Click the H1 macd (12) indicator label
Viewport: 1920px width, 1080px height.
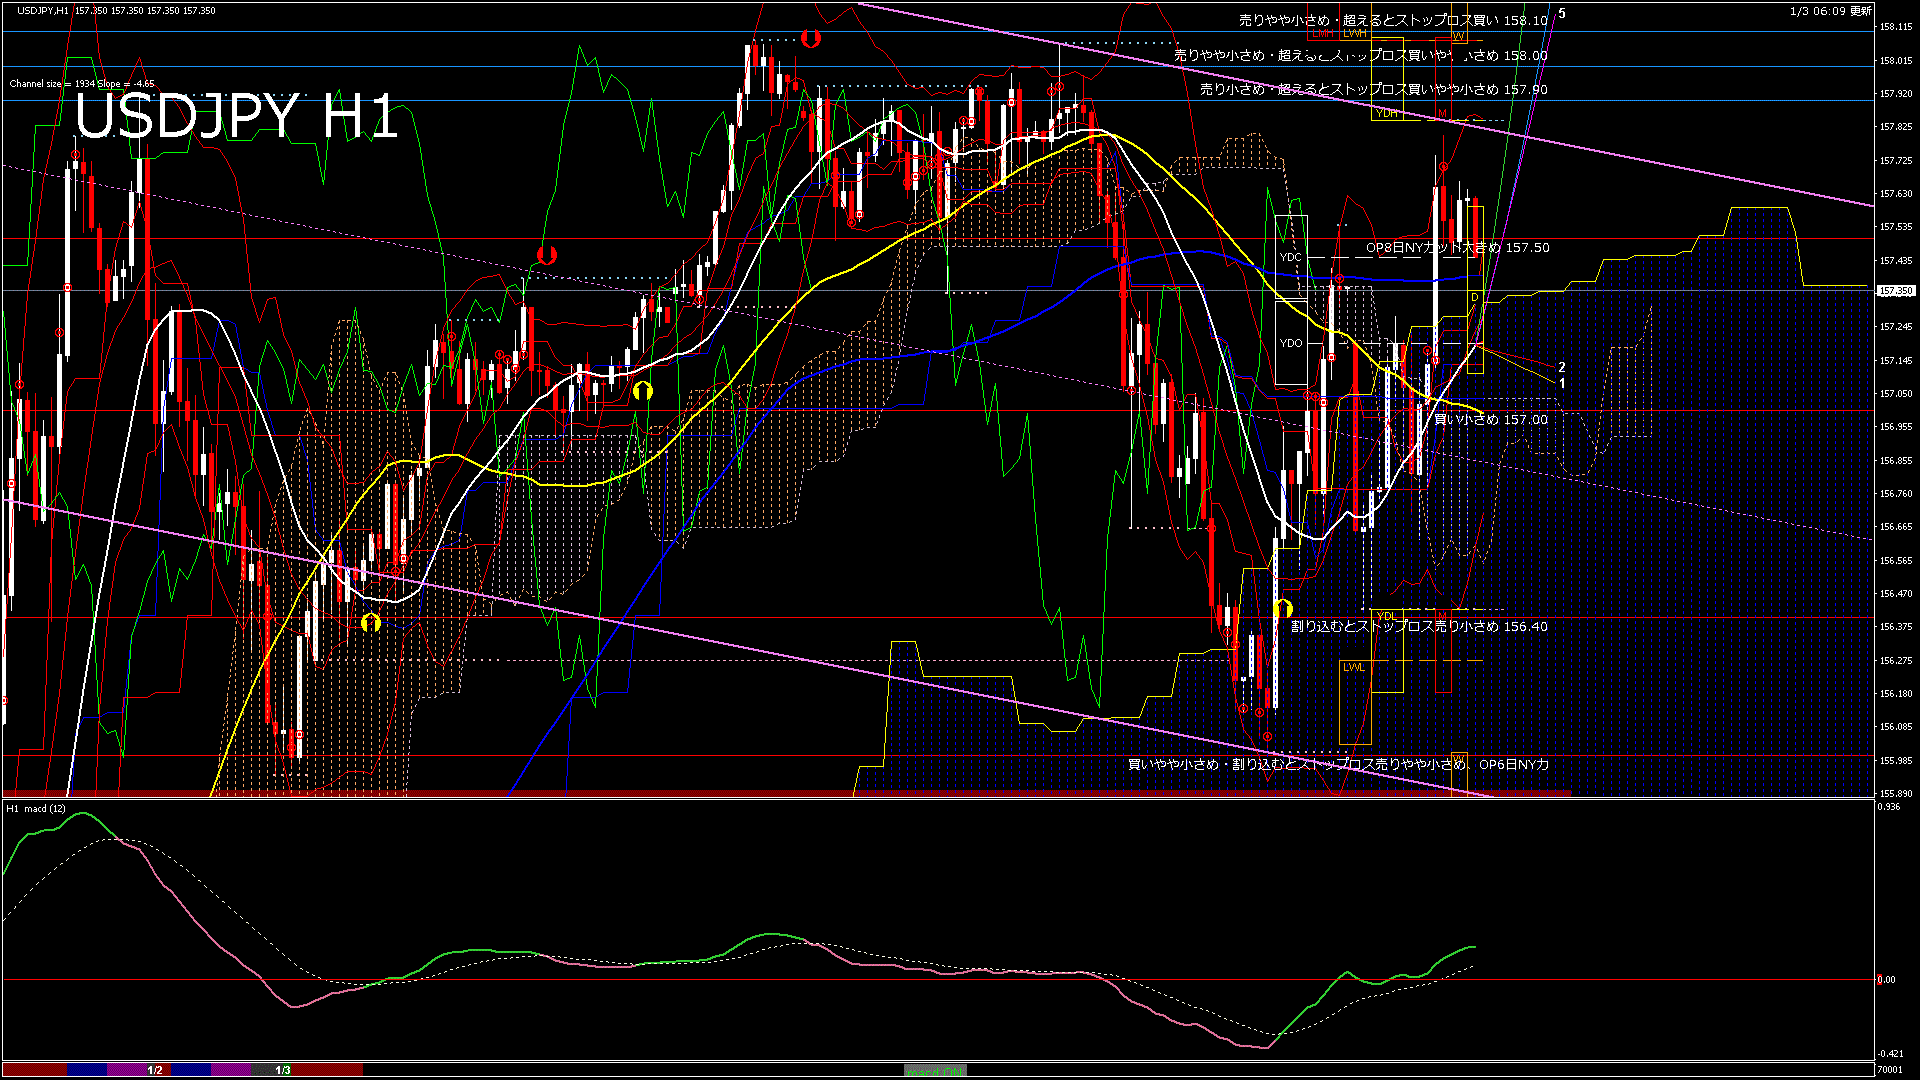click(36, 808)
